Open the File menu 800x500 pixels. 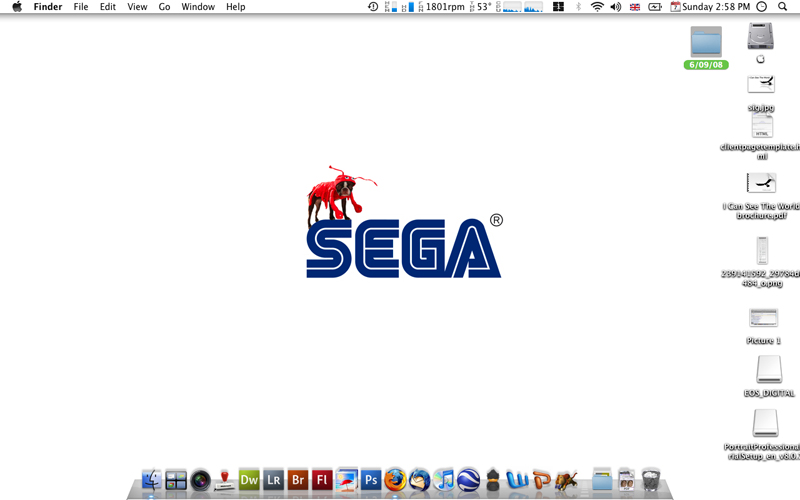[x=81, y=7]
